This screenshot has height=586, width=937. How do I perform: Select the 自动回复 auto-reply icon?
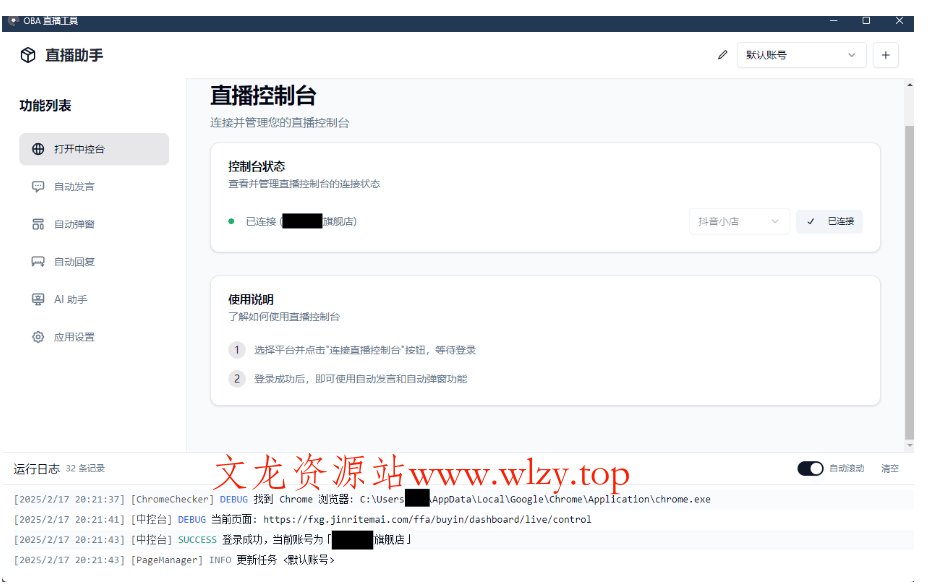pyautogui.click(x=36, y=261)
